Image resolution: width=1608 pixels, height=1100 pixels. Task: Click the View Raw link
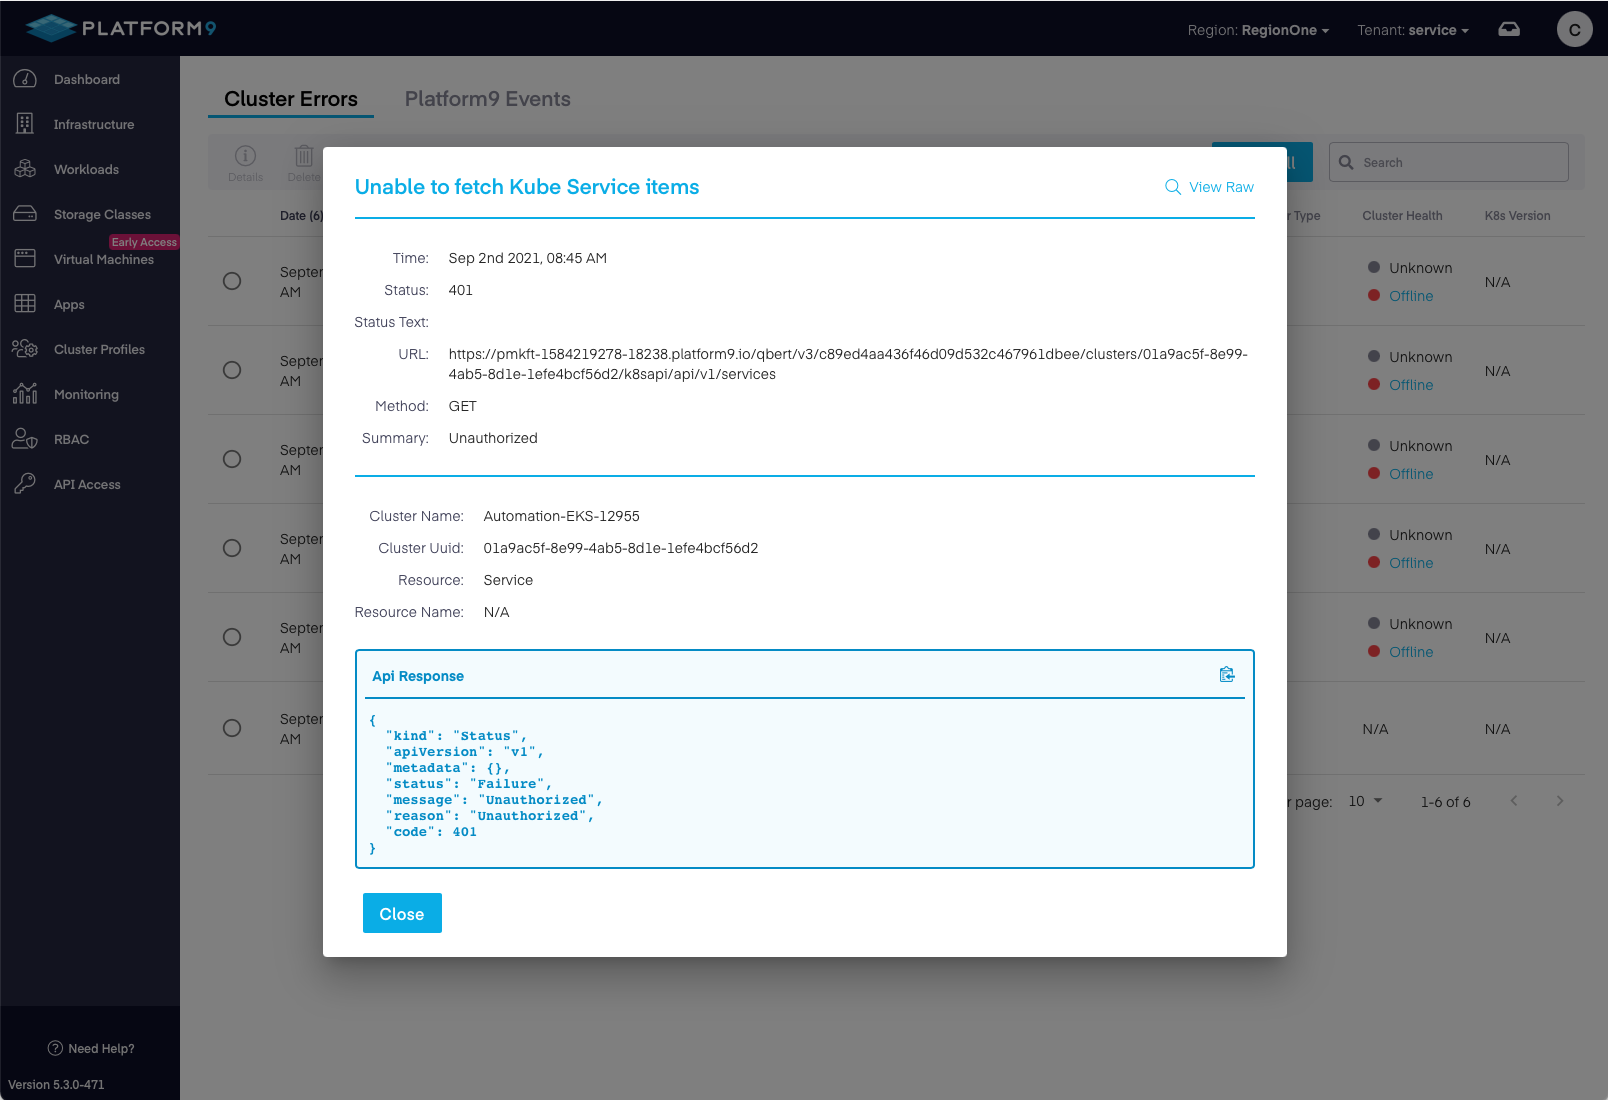[1210, 187]
